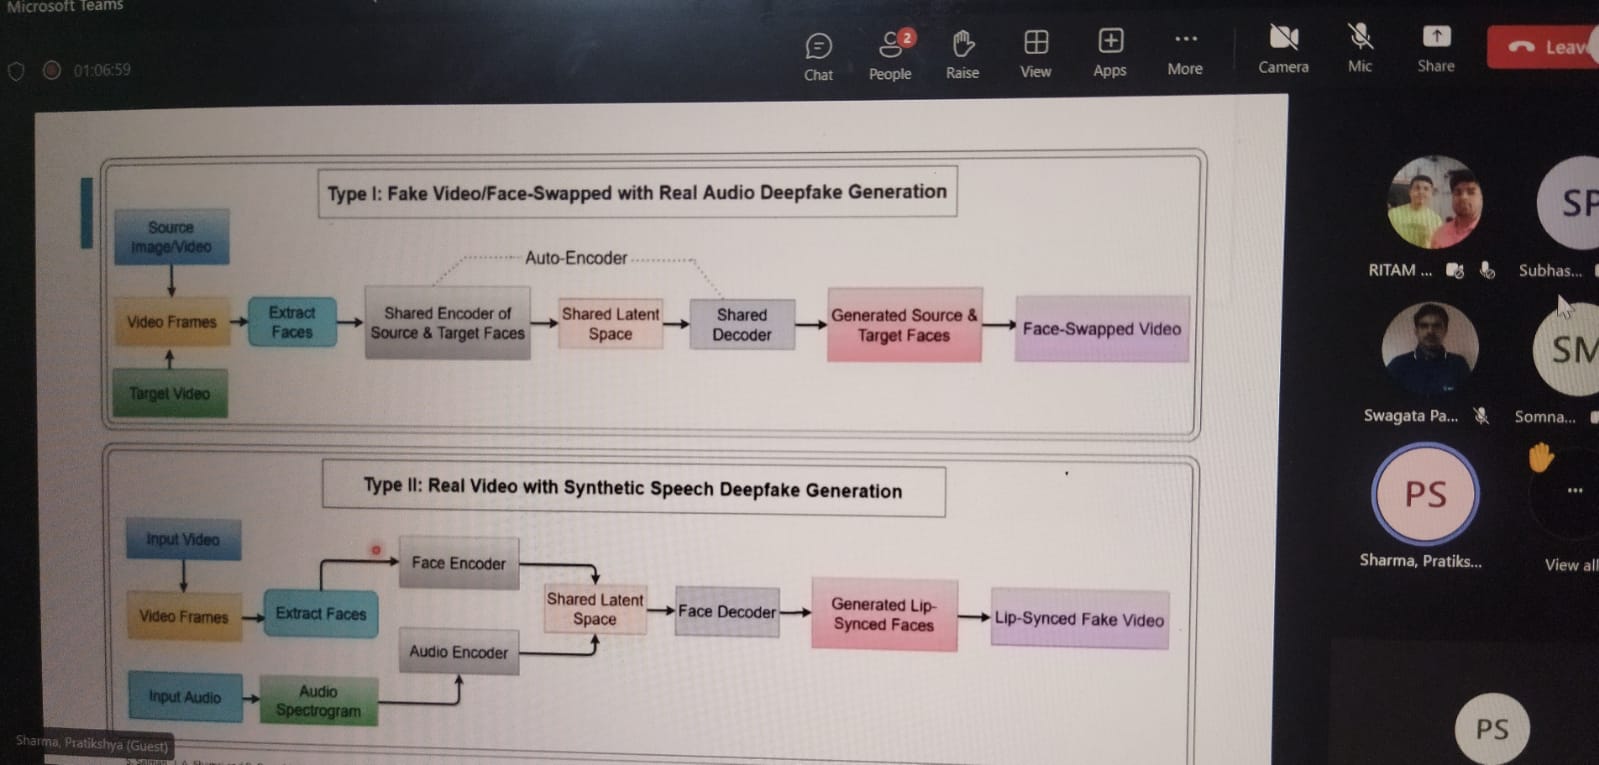Turn on the Camera
The image size is (1599, 765).
pos(1283,50)
